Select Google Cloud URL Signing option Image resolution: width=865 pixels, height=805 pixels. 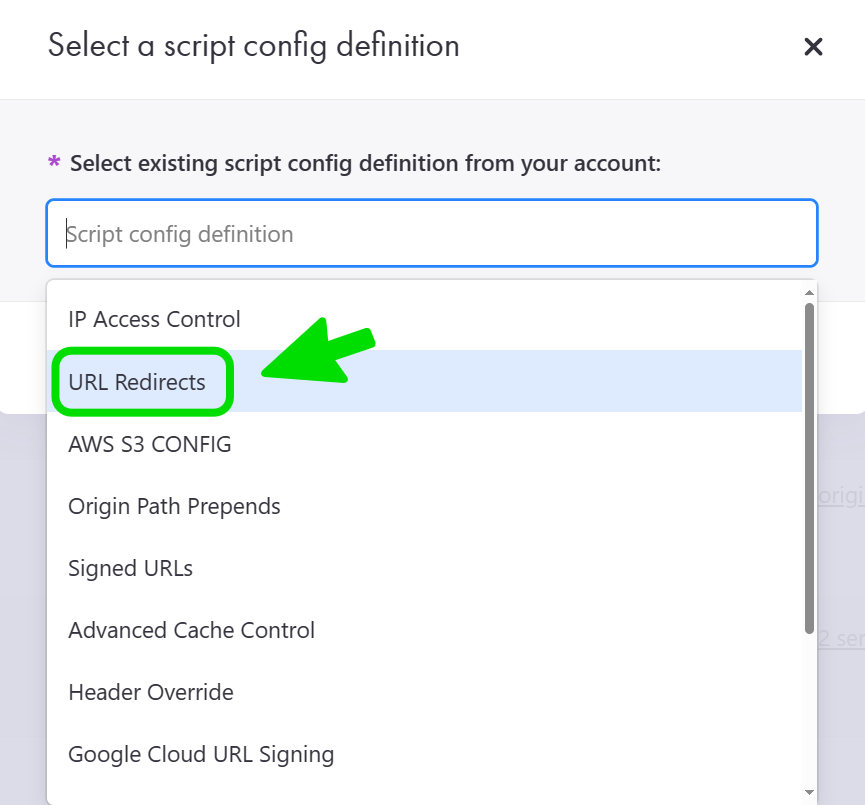(x=200, y=754)
